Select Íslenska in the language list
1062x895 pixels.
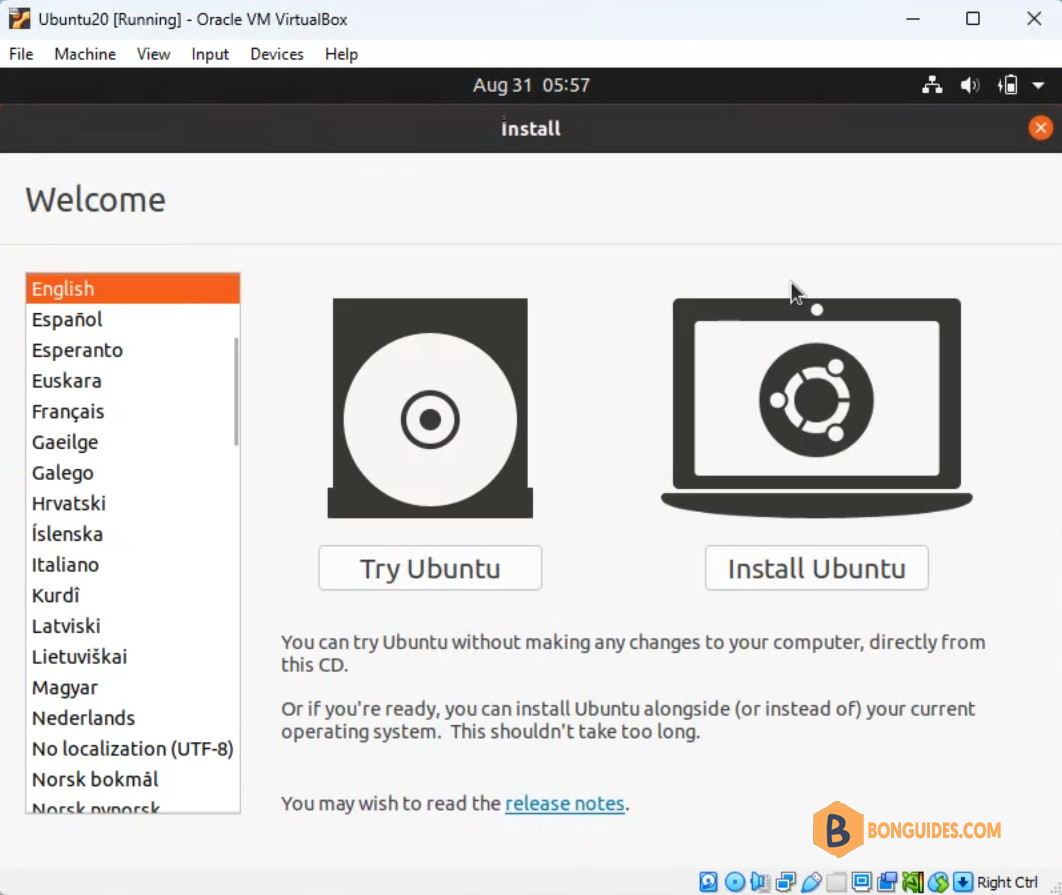[133, 534]
